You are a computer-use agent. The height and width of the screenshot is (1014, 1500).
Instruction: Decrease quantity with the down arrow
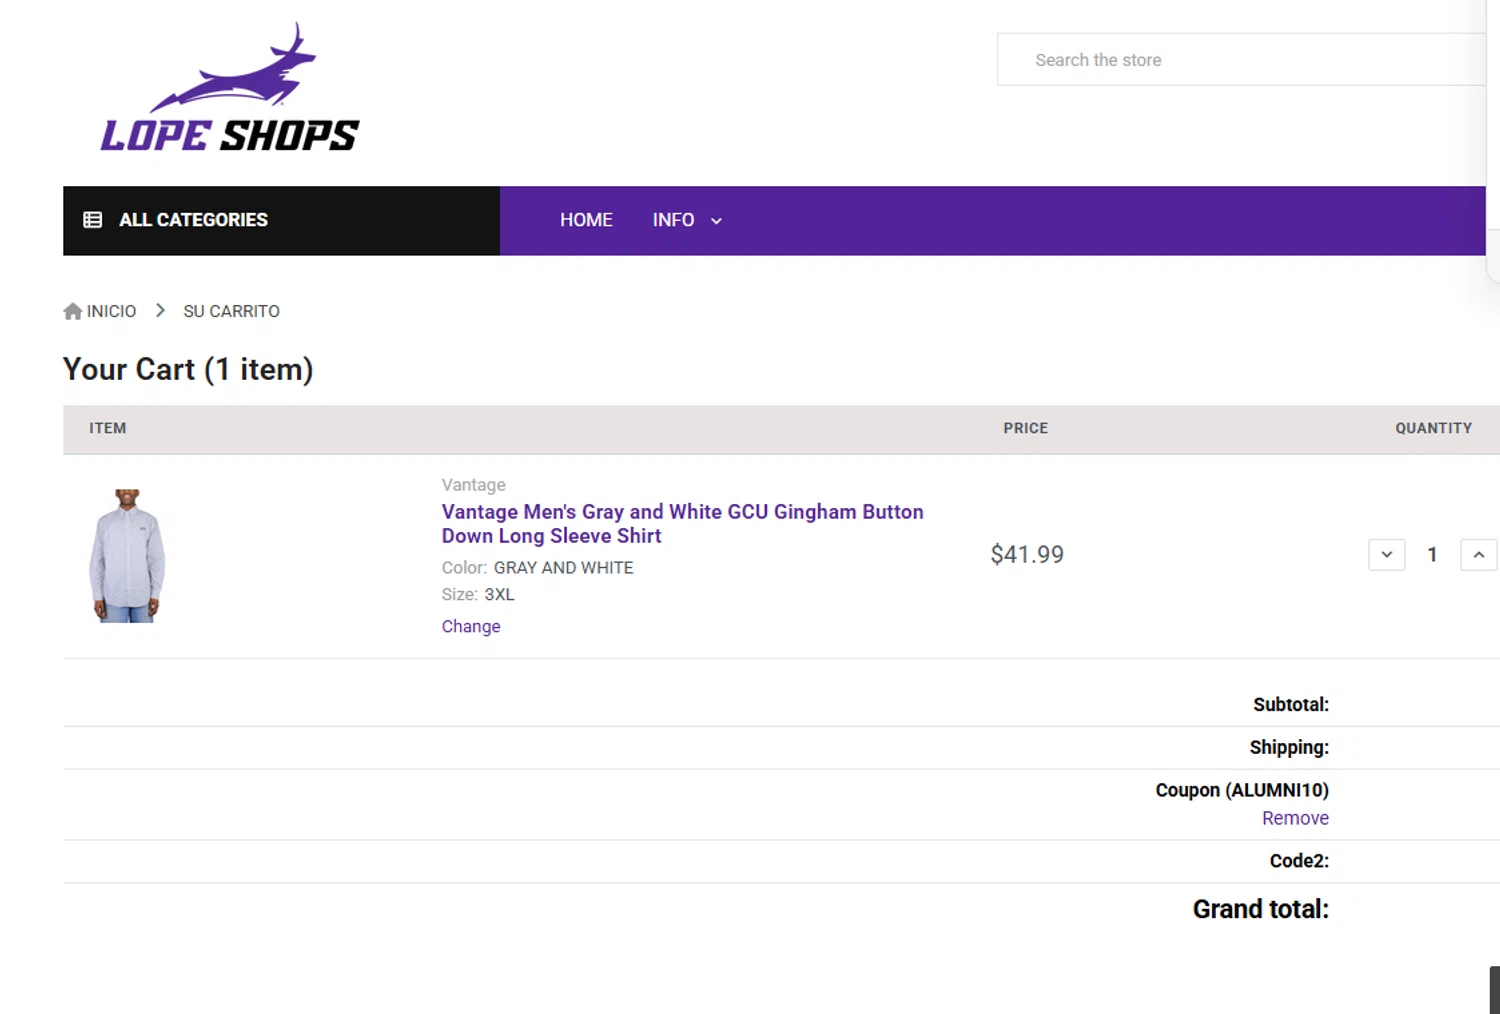point(1386,555)
